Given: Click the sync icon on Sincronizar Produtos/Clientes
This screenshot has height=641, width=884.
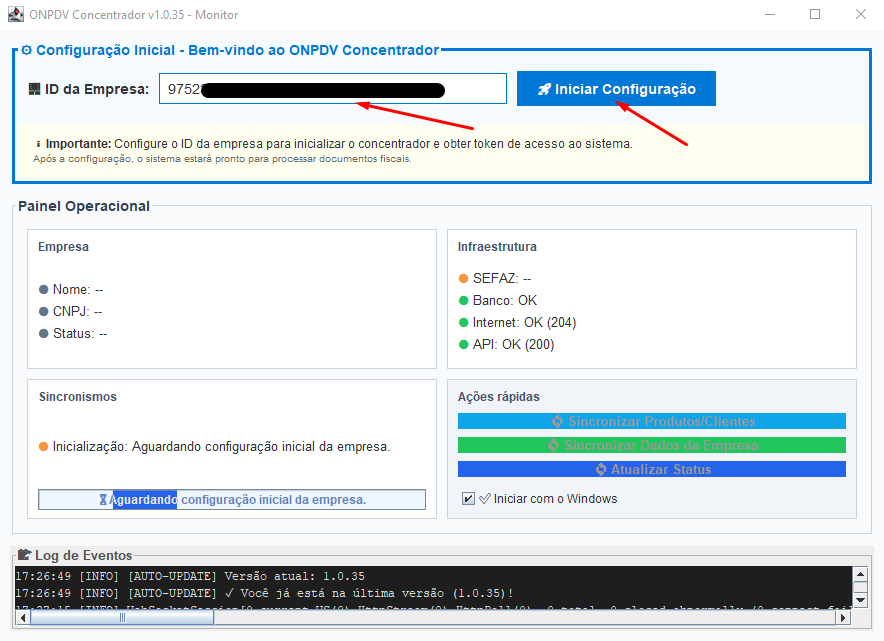Looking at the screenshot, I should (558, 421).
